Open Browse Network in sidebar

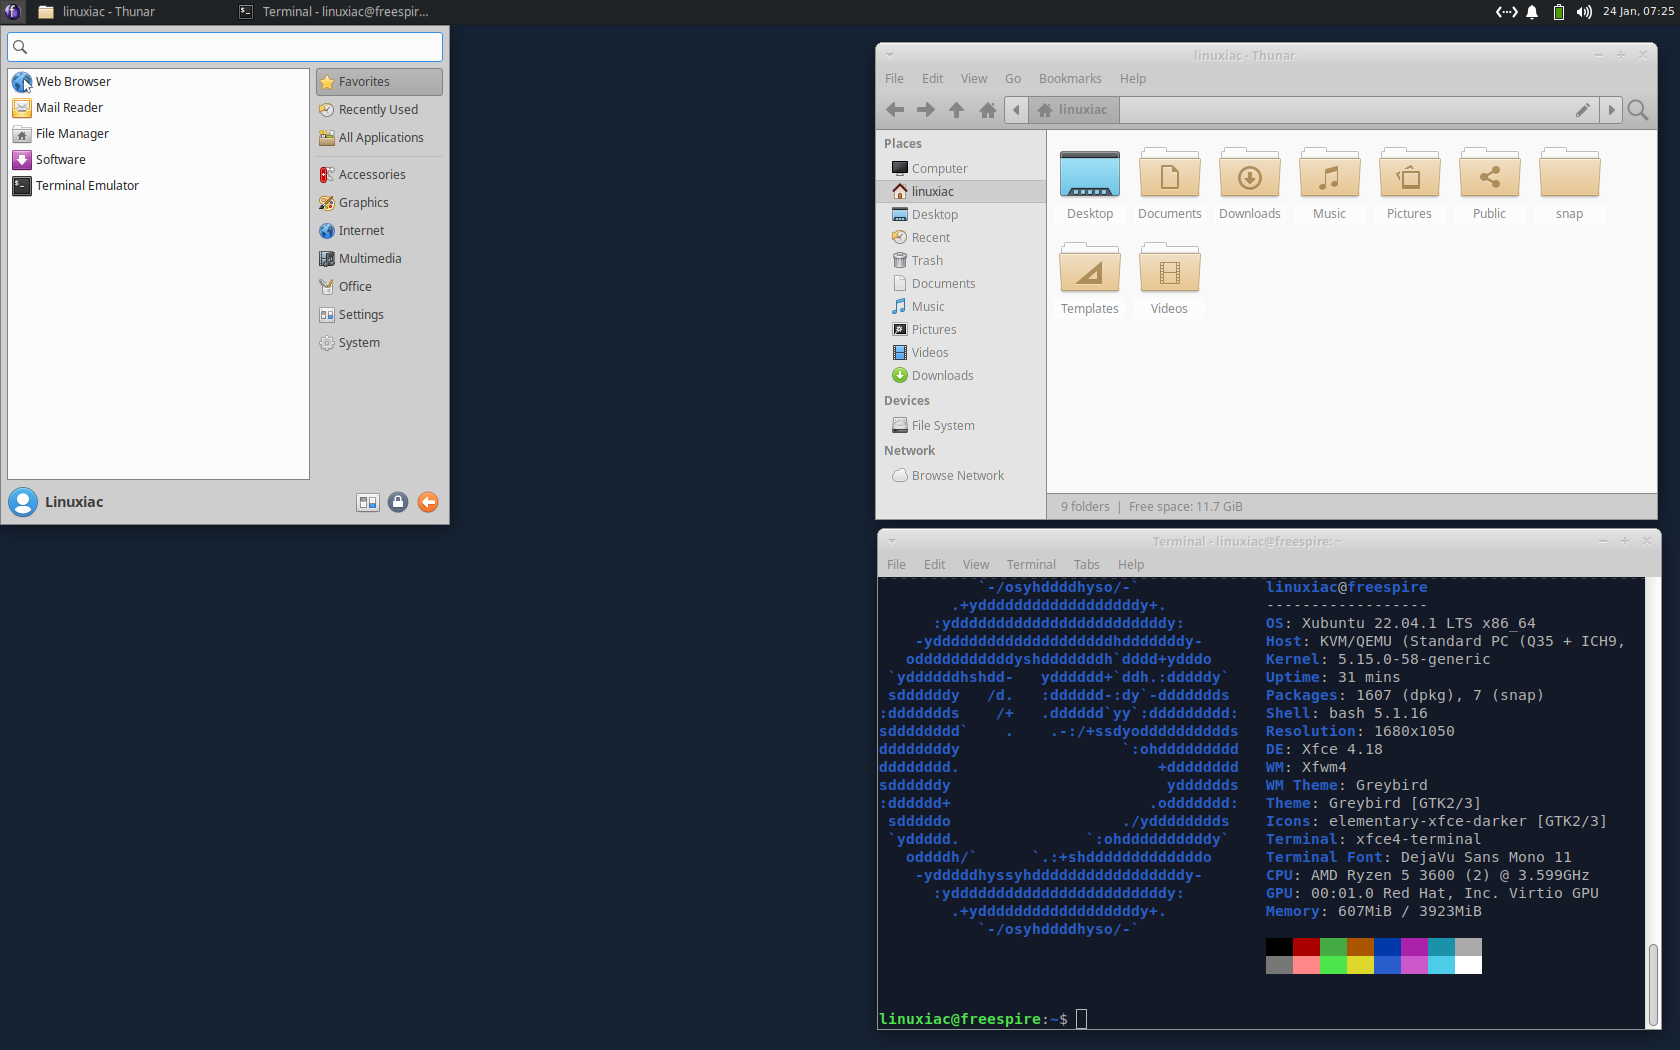pyautogui.click(x=961, y=476)
